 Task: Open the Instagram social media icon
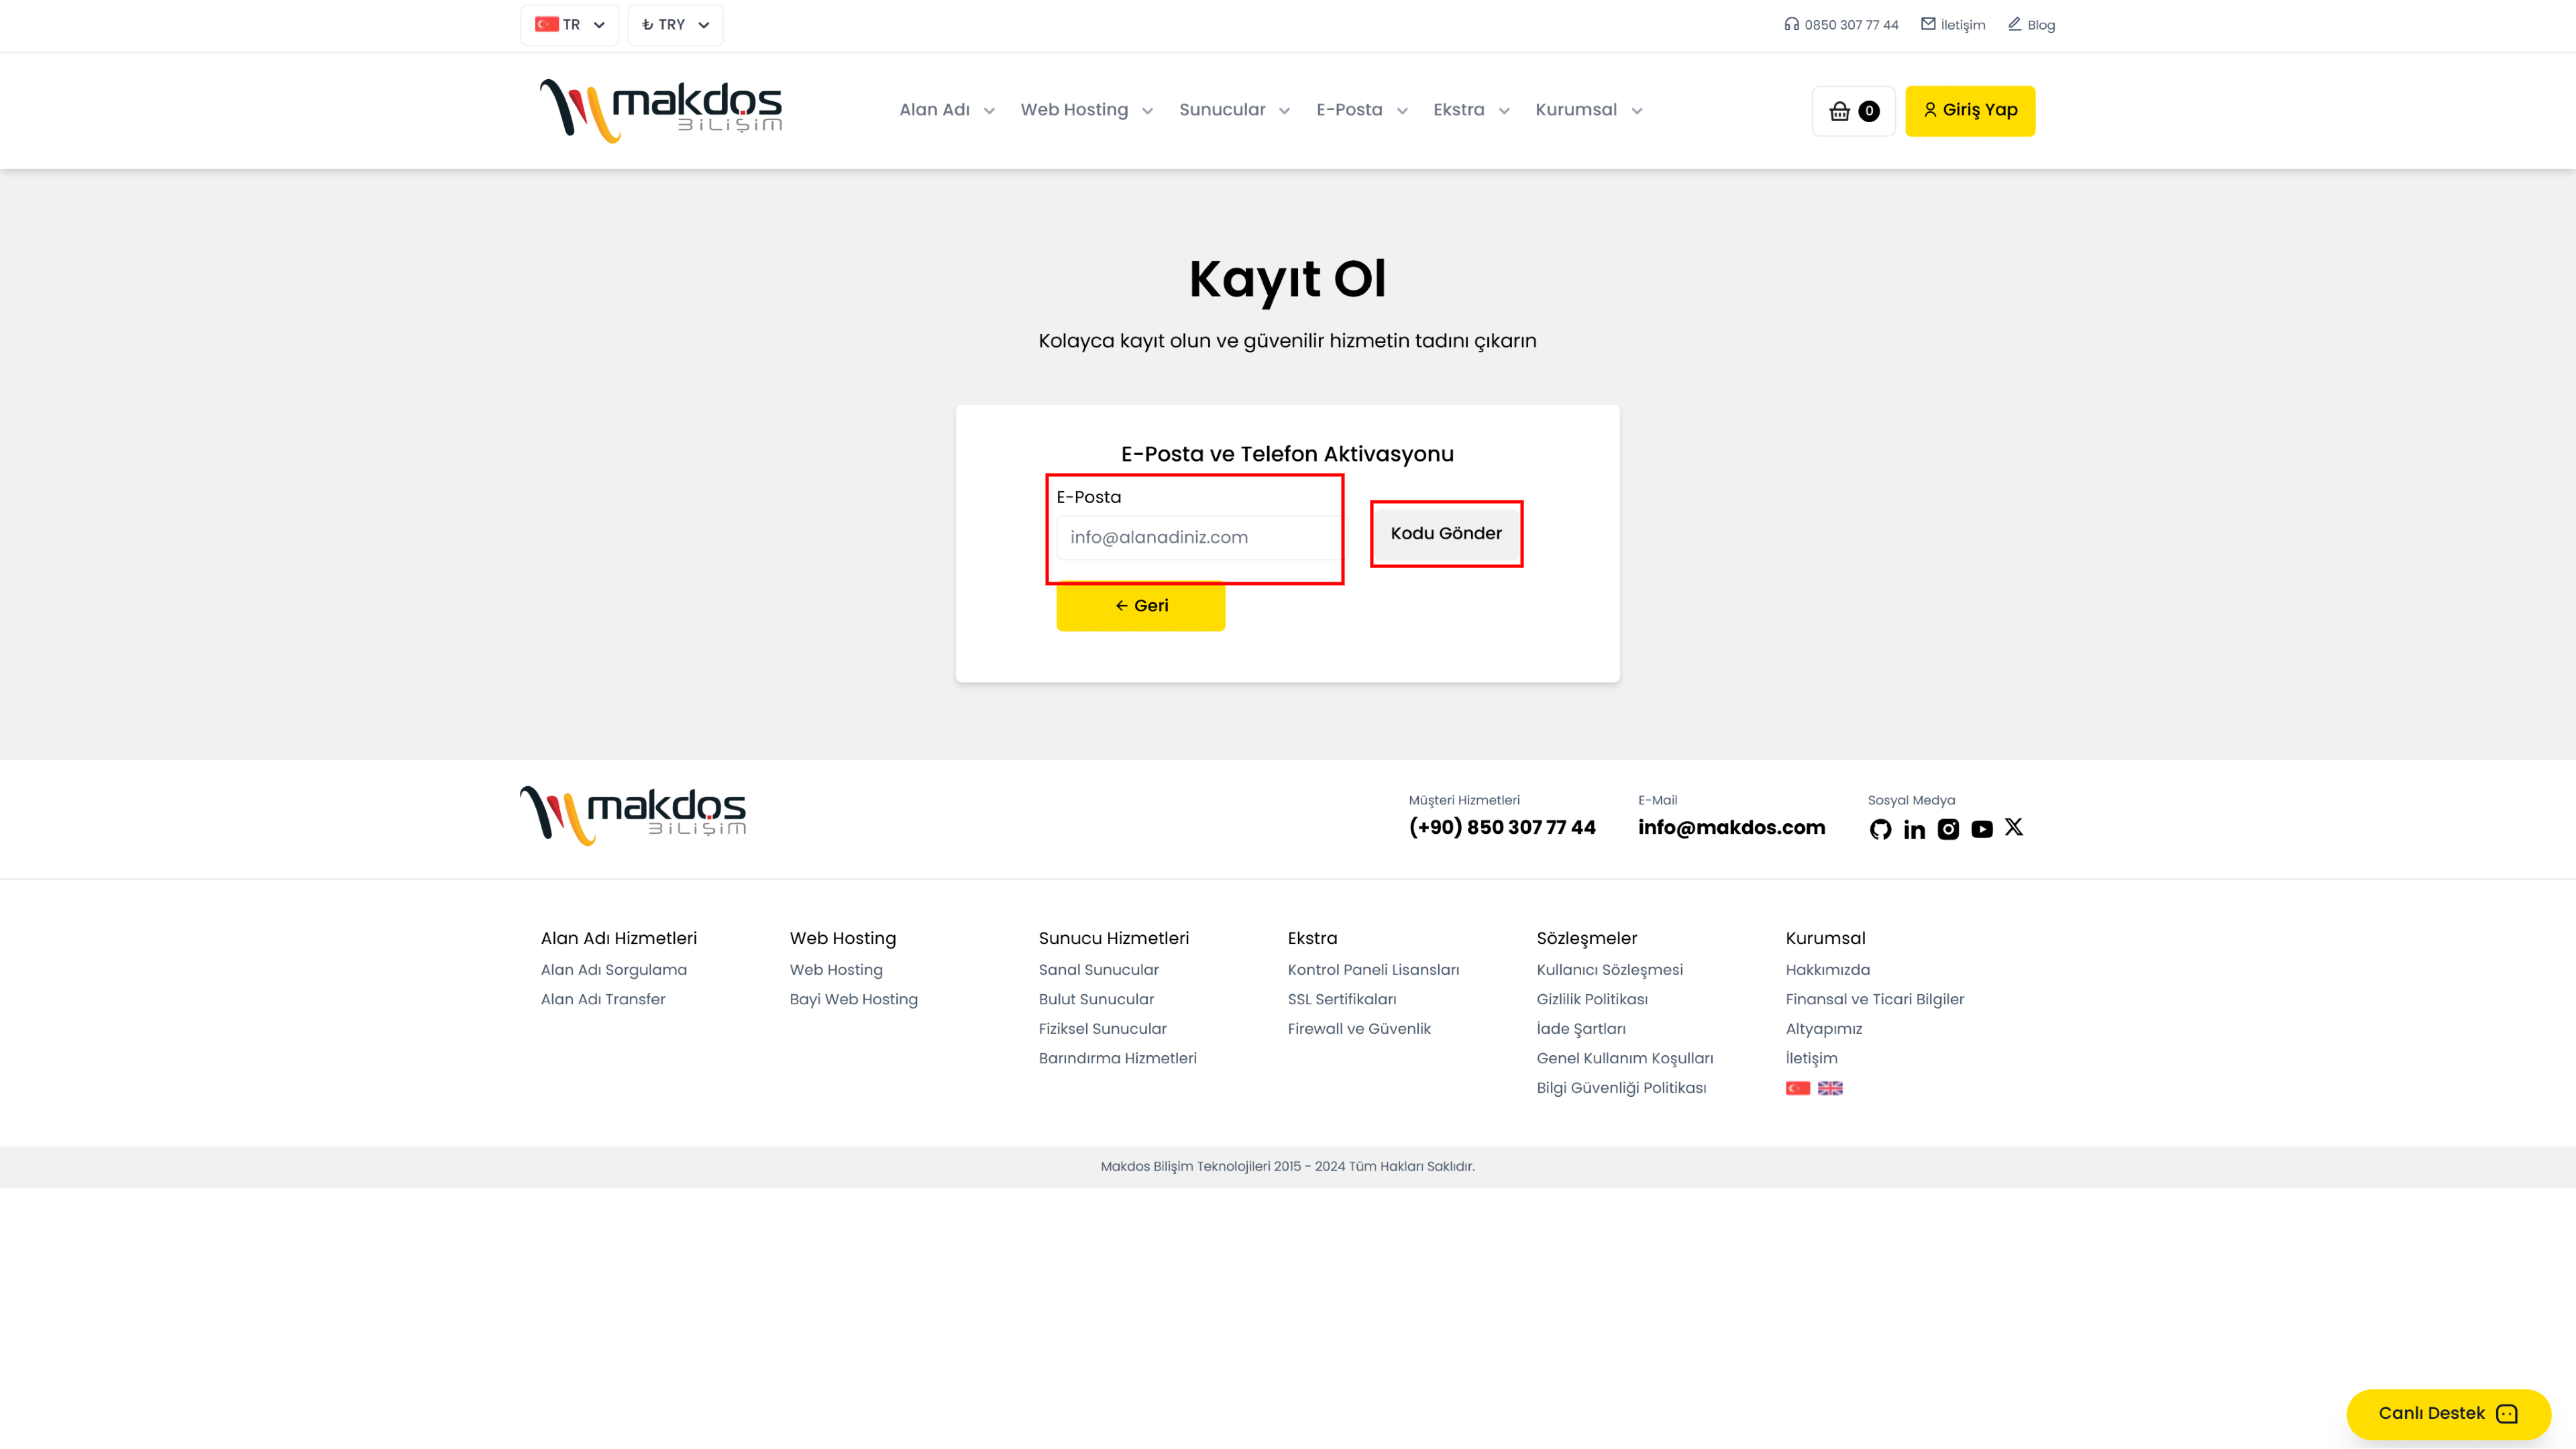(x=1948, y=829)
